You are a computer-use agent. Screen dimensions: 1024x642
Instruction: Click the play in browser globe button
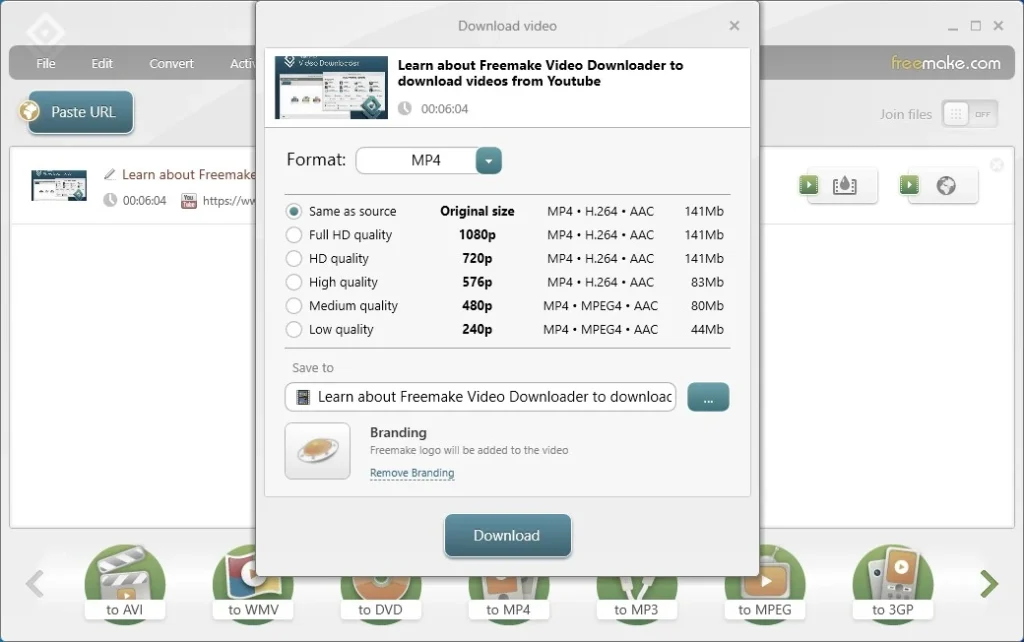(x=938, y=185)
